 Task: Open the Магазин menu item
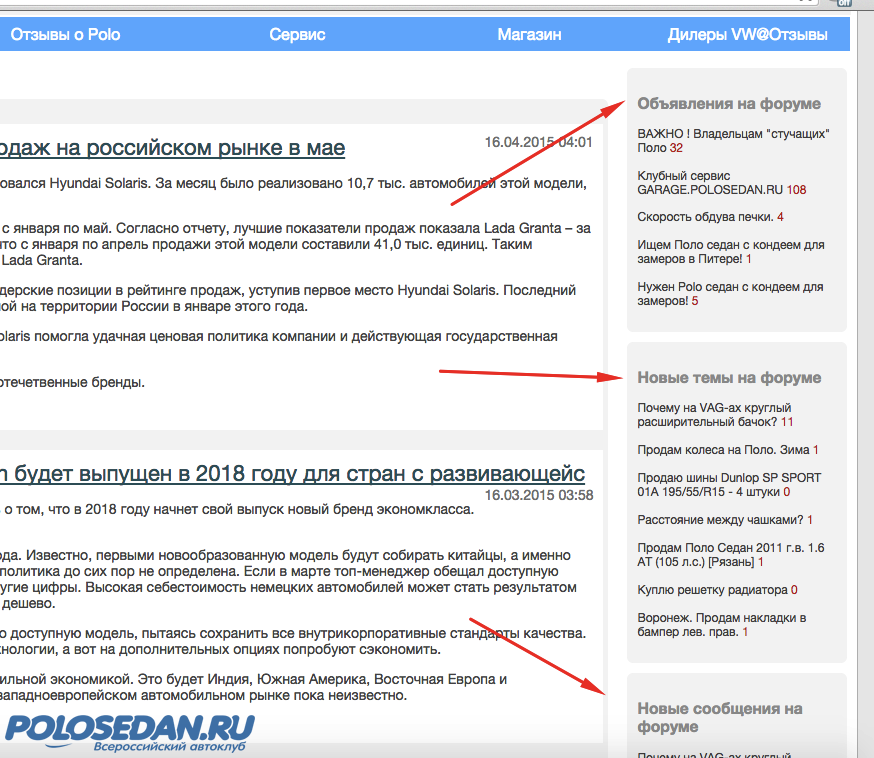click(529, 35)
